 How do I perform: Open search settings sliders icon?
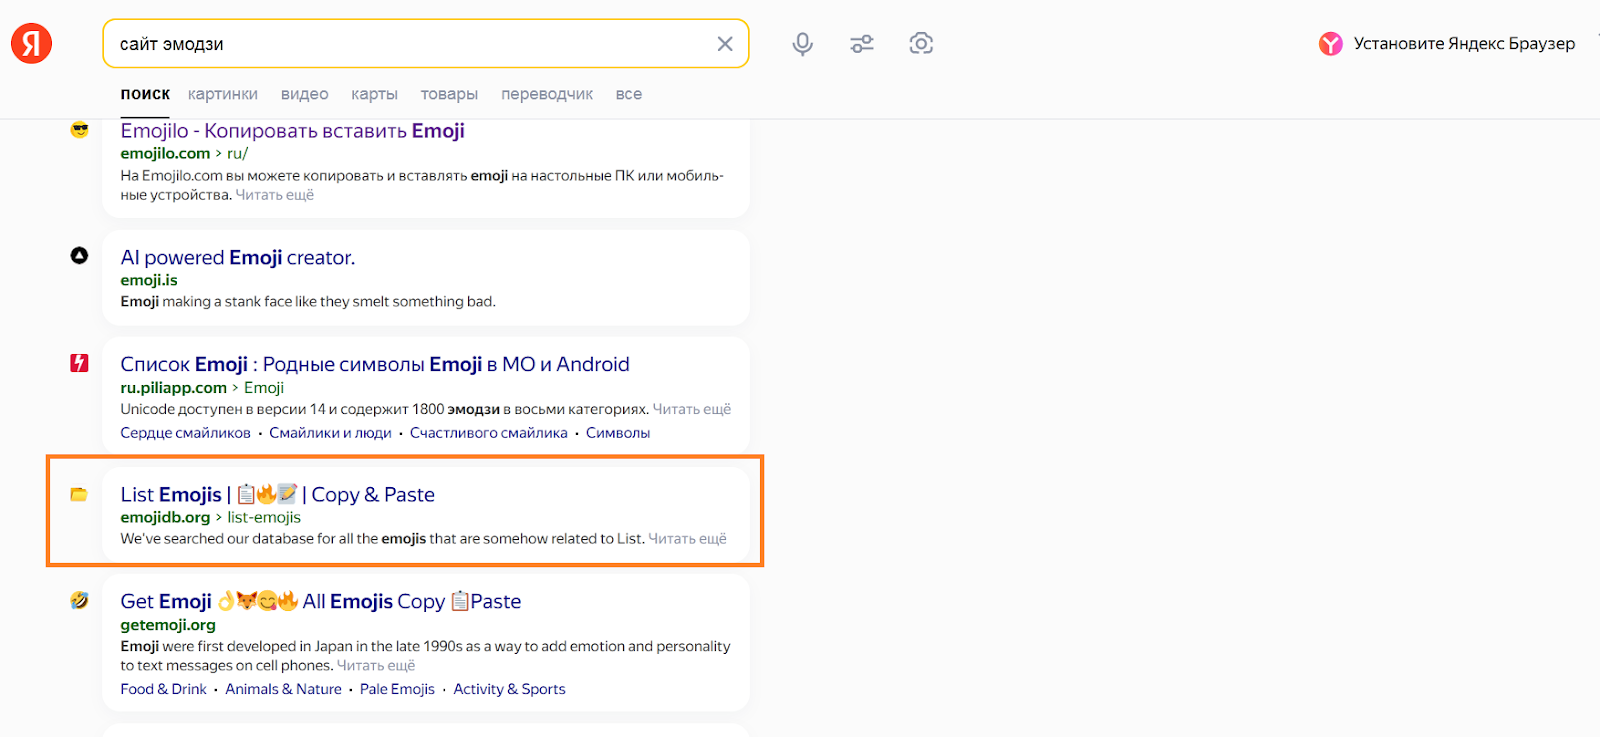coord(861,44)
